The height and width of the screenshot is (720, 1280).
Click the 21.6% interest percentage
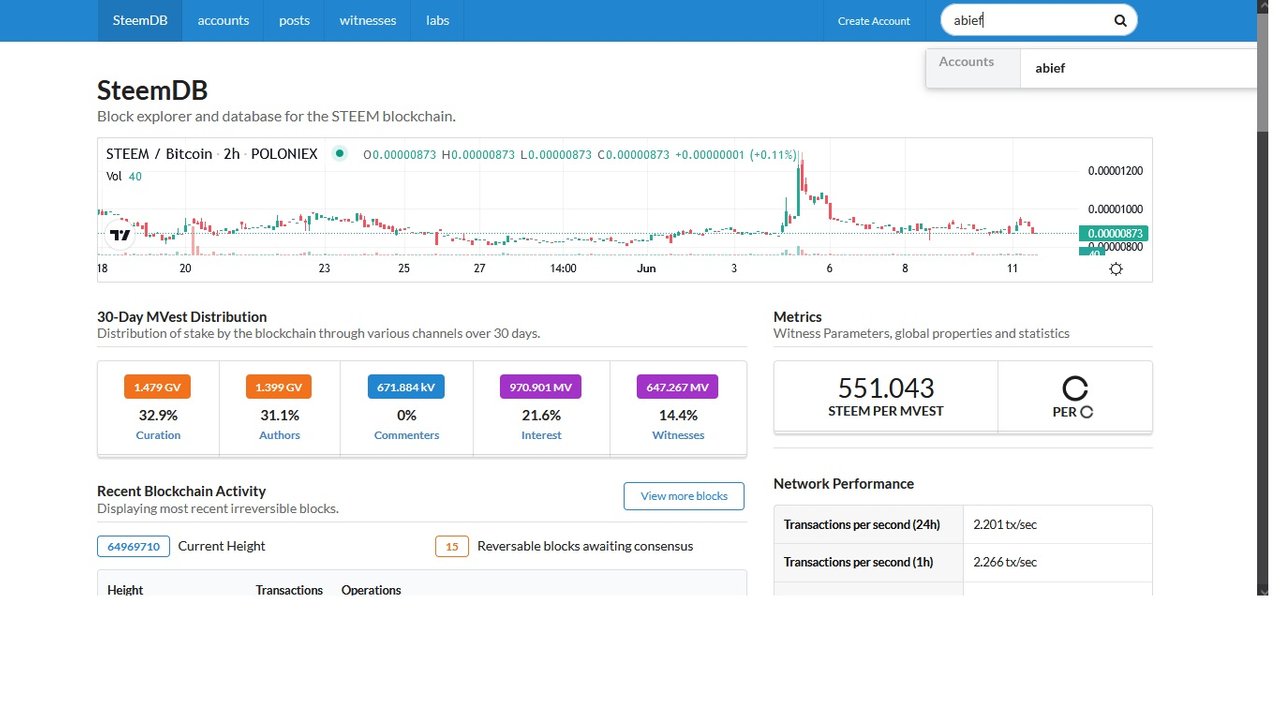pyautogui.click(x=541, y=415)
